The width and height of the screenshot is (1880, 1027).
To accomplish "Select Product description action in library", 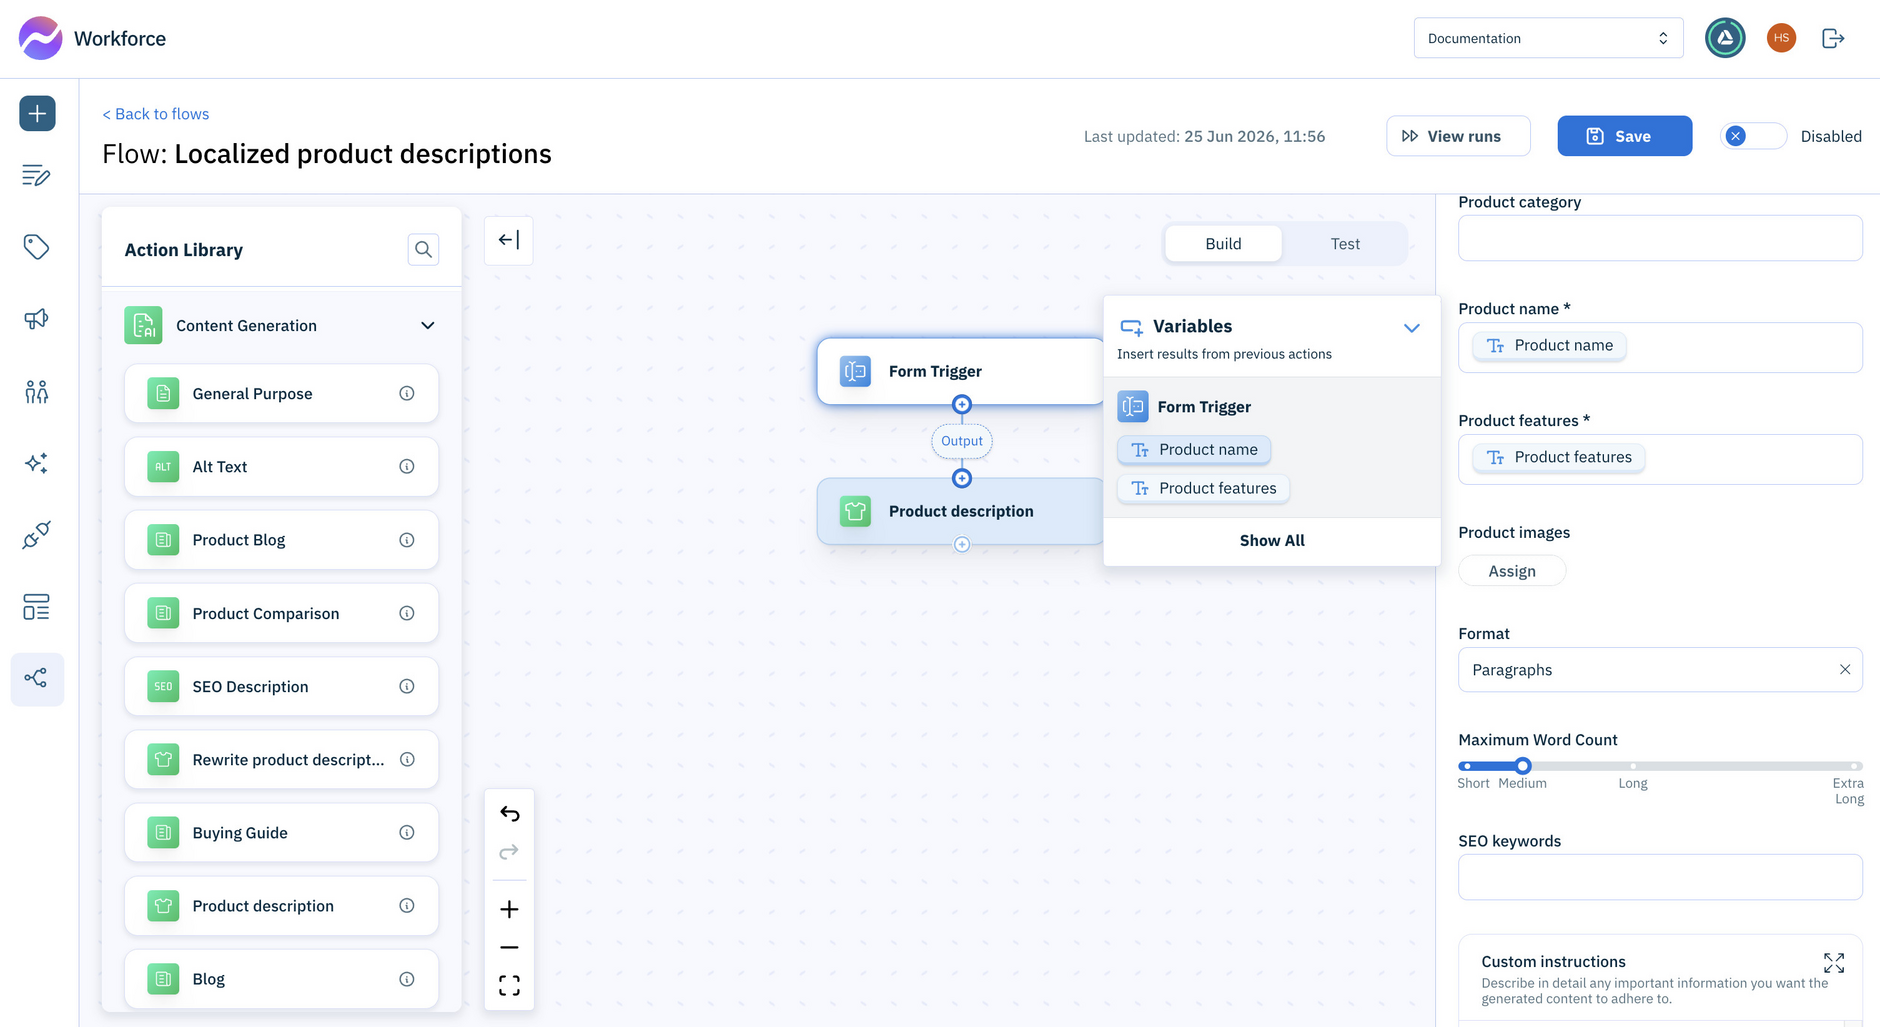I will [x=281, y=906].
